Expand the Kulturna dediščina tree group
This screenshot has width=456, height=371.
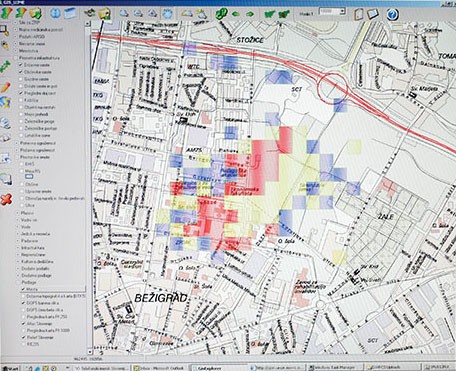(17, 262)
